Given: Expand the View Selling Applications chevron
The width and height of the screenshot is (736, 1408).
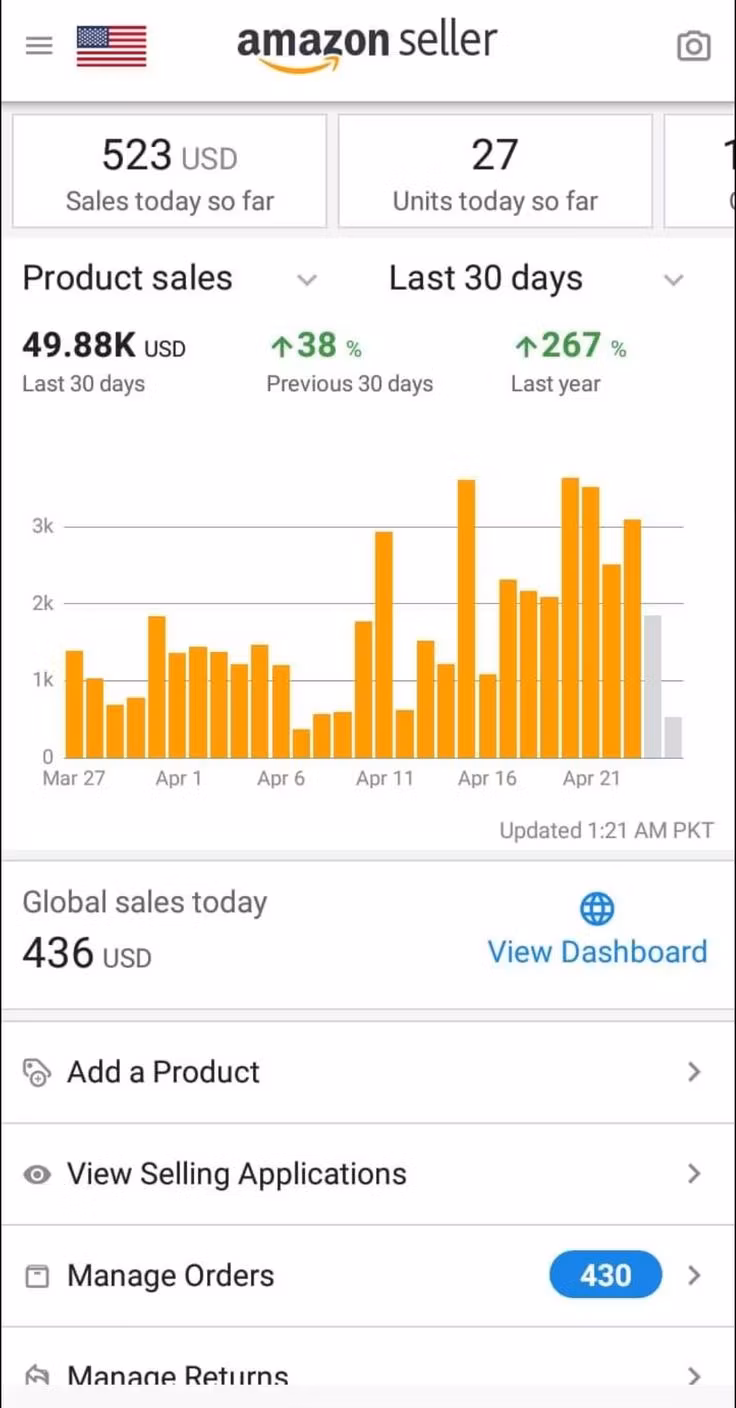Looking at the screenshot, I should click(x=694, y=1174).
